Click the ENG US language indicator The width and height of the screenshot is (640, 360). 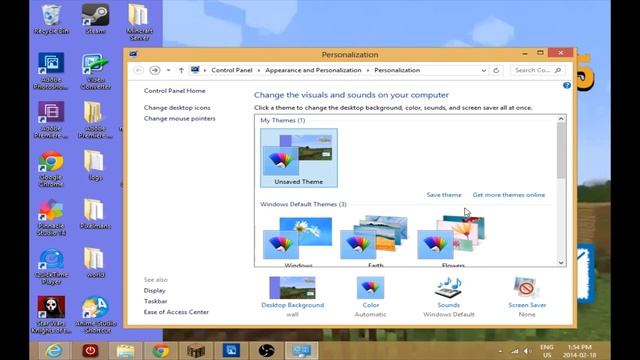point(547,351)
